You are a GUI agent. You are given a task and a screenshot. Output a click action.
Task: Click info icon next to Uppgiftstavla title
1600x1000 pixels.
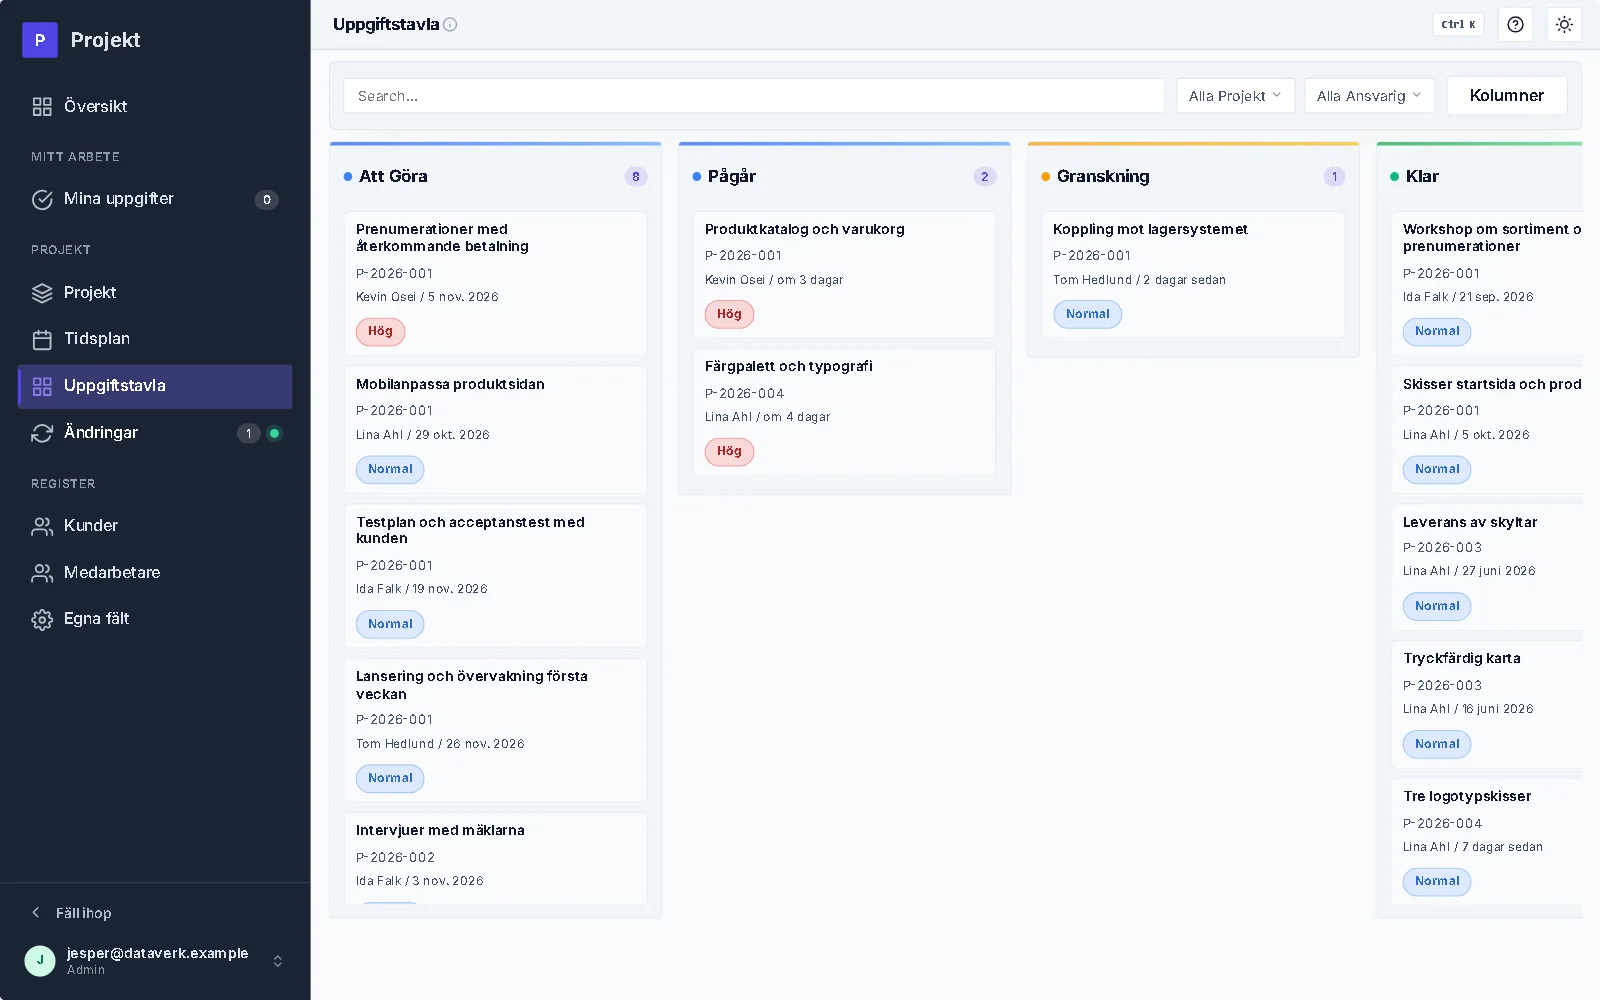pyautogui.click(x=450, y=25)
